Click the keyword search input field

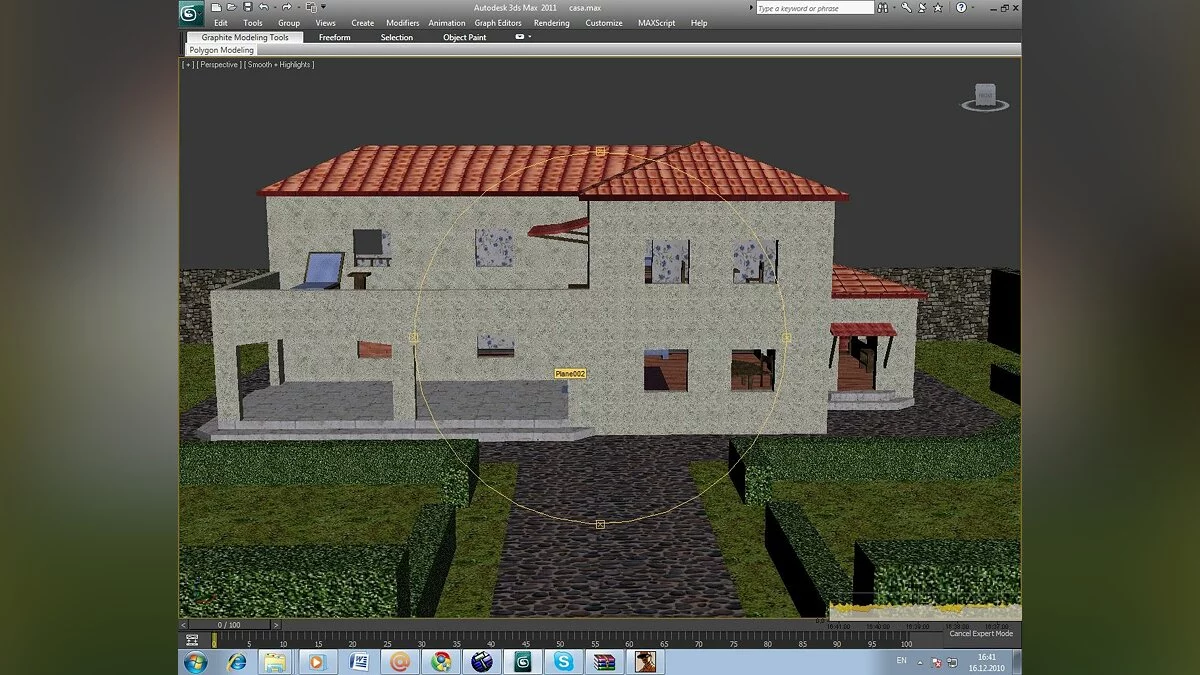point(814,8)
